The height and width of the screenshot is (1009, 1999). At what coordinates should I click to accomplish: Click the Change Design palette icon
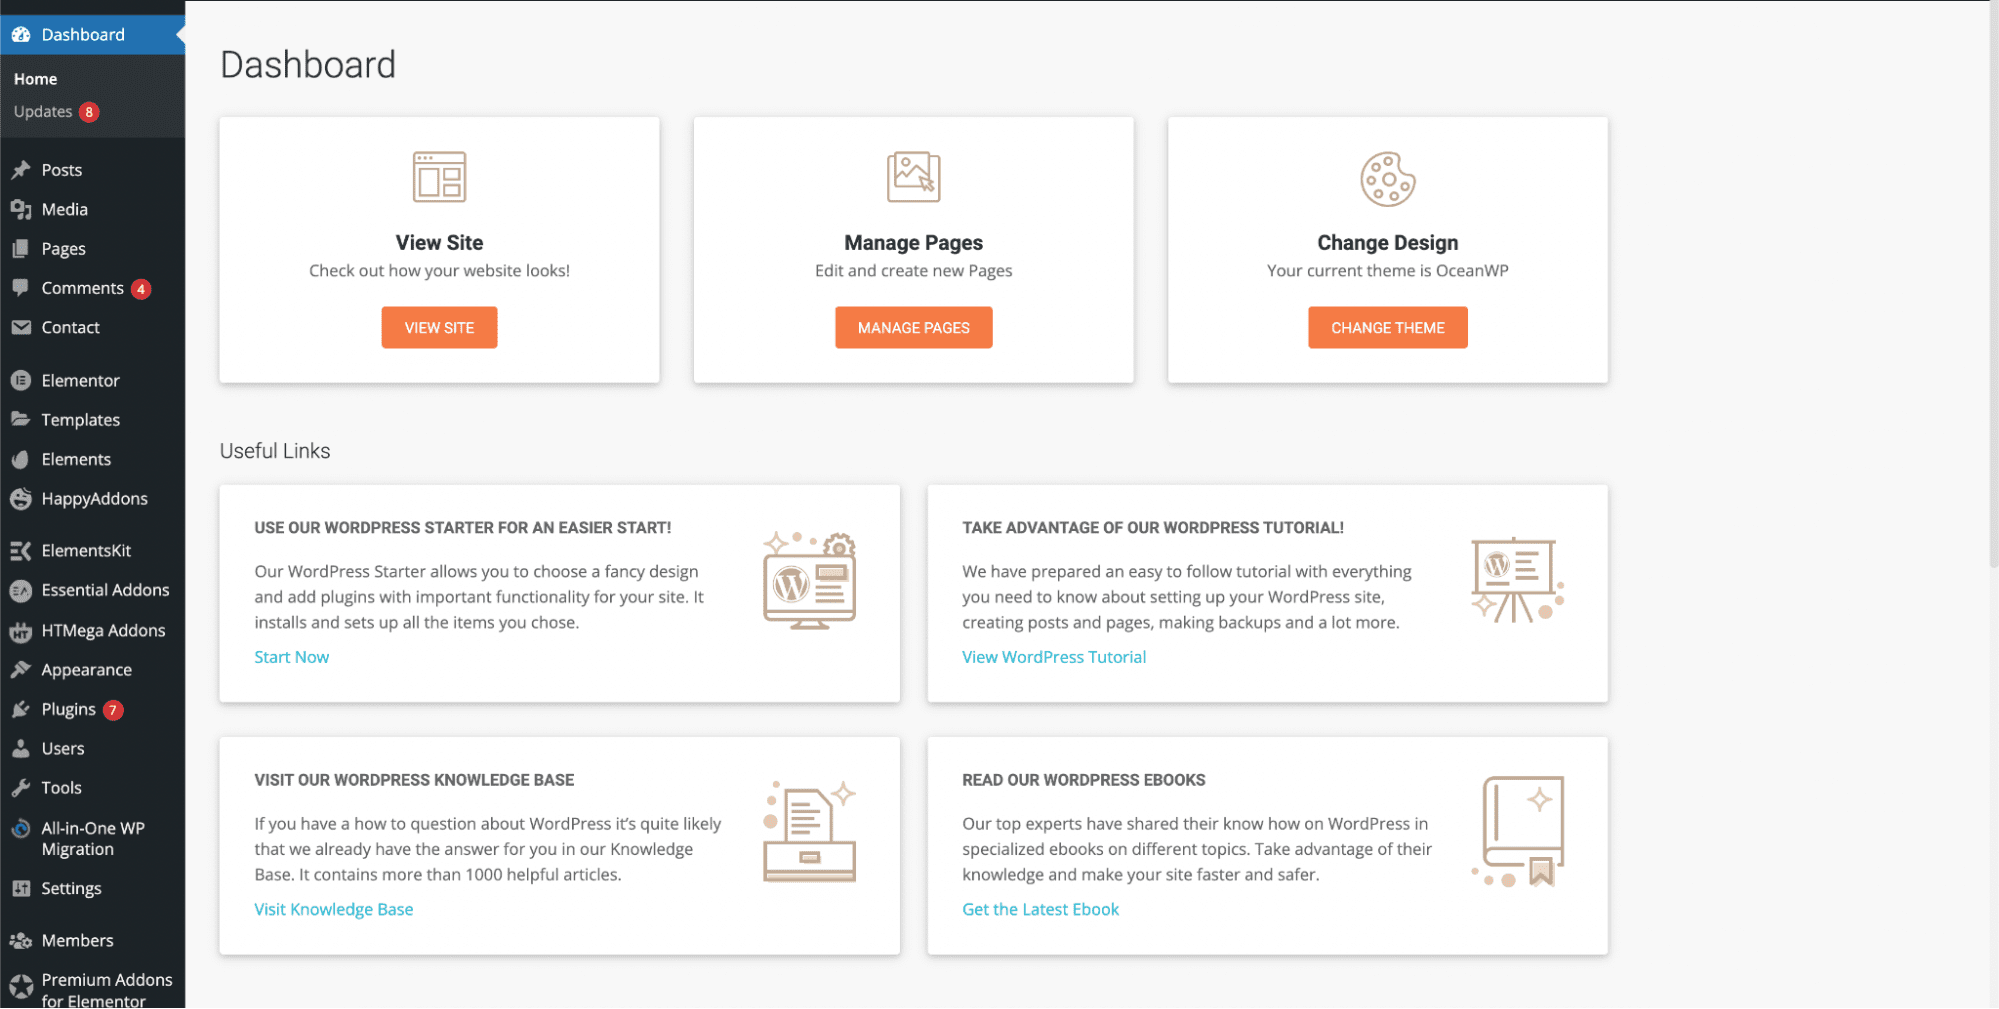click(1387, 179)
